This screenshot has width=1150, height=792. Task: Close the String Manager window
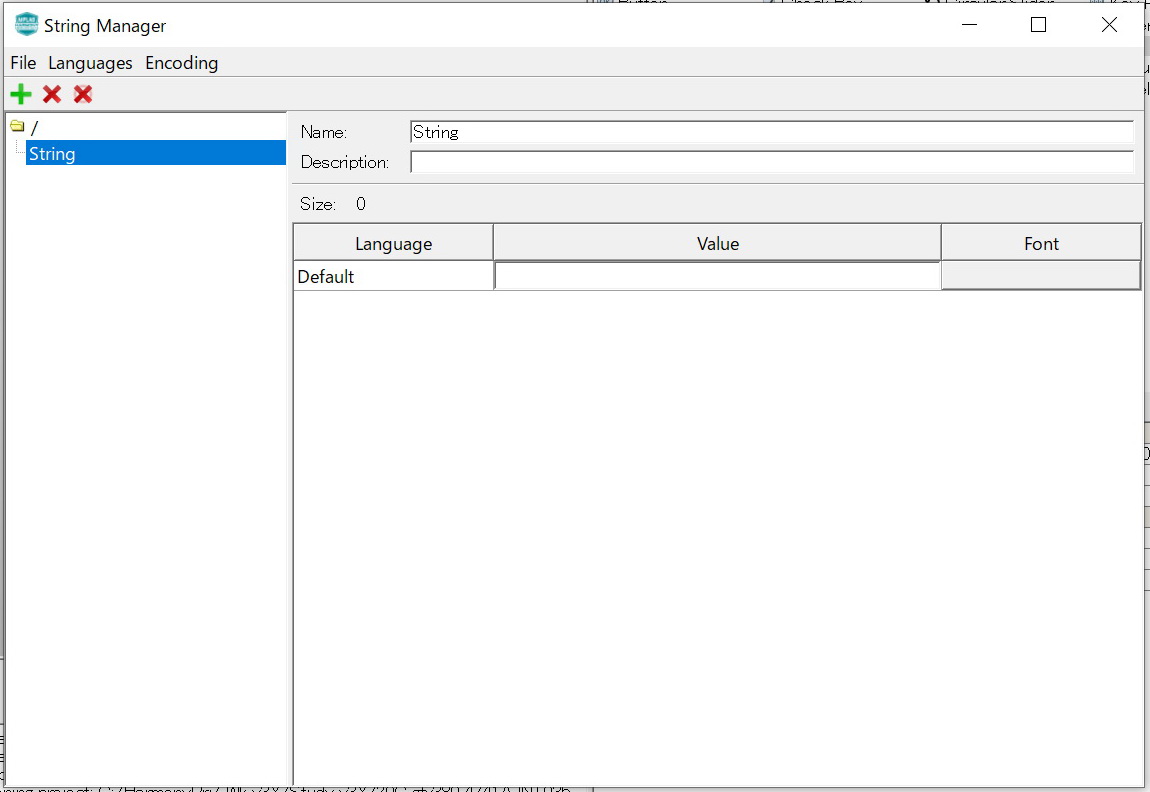[x=1109, y=25]
